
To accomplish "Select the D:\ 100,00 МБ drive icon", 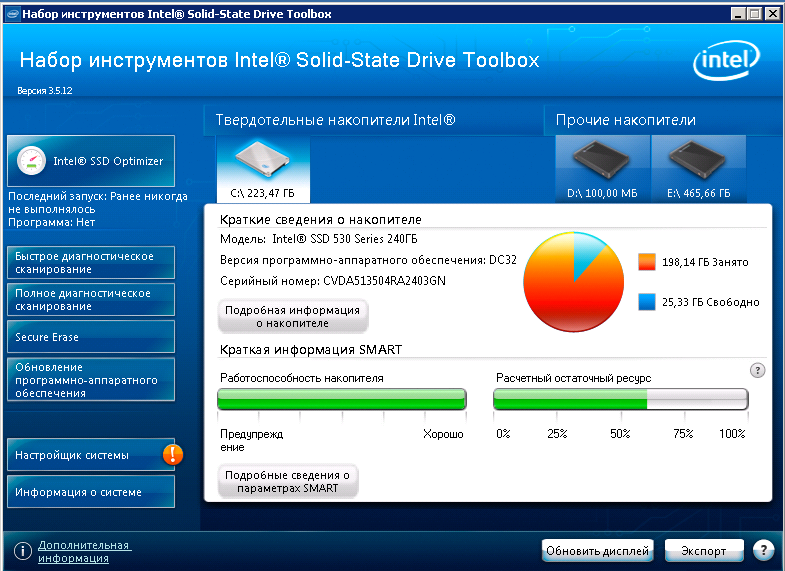I will coord(602,169).
